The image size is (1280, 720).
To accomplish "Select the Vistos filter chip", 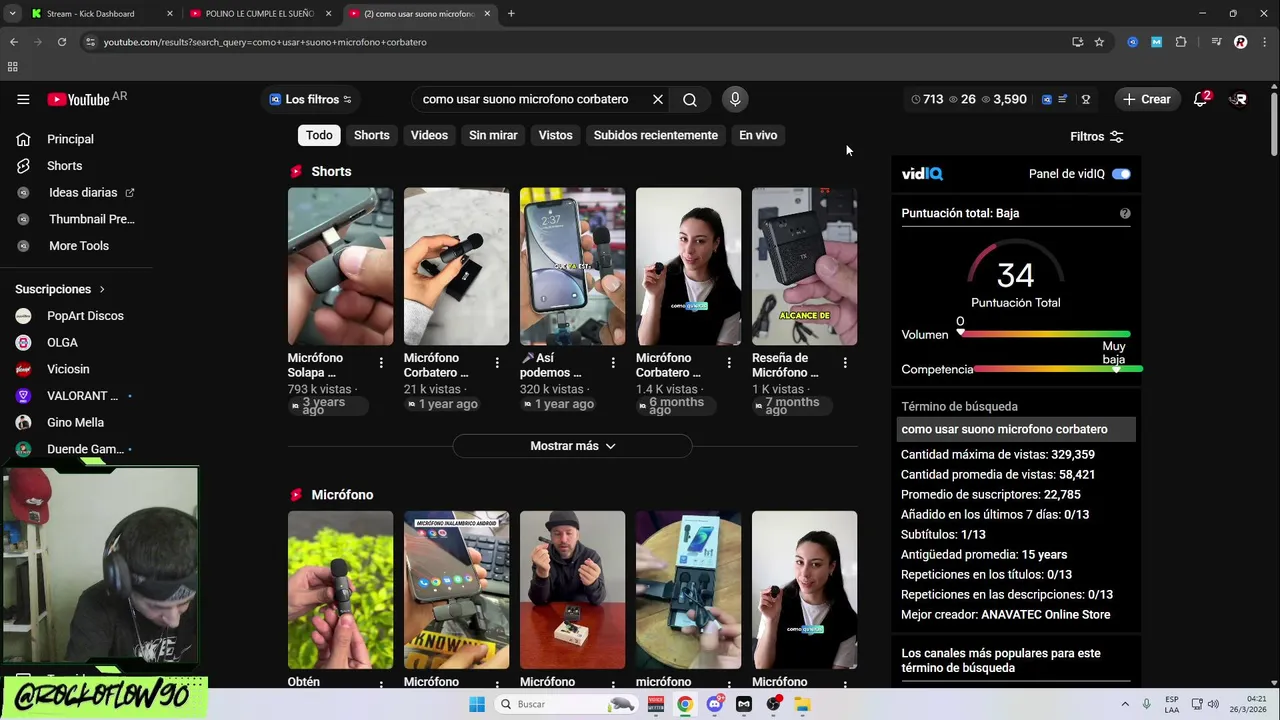I will tap(555, 135).
